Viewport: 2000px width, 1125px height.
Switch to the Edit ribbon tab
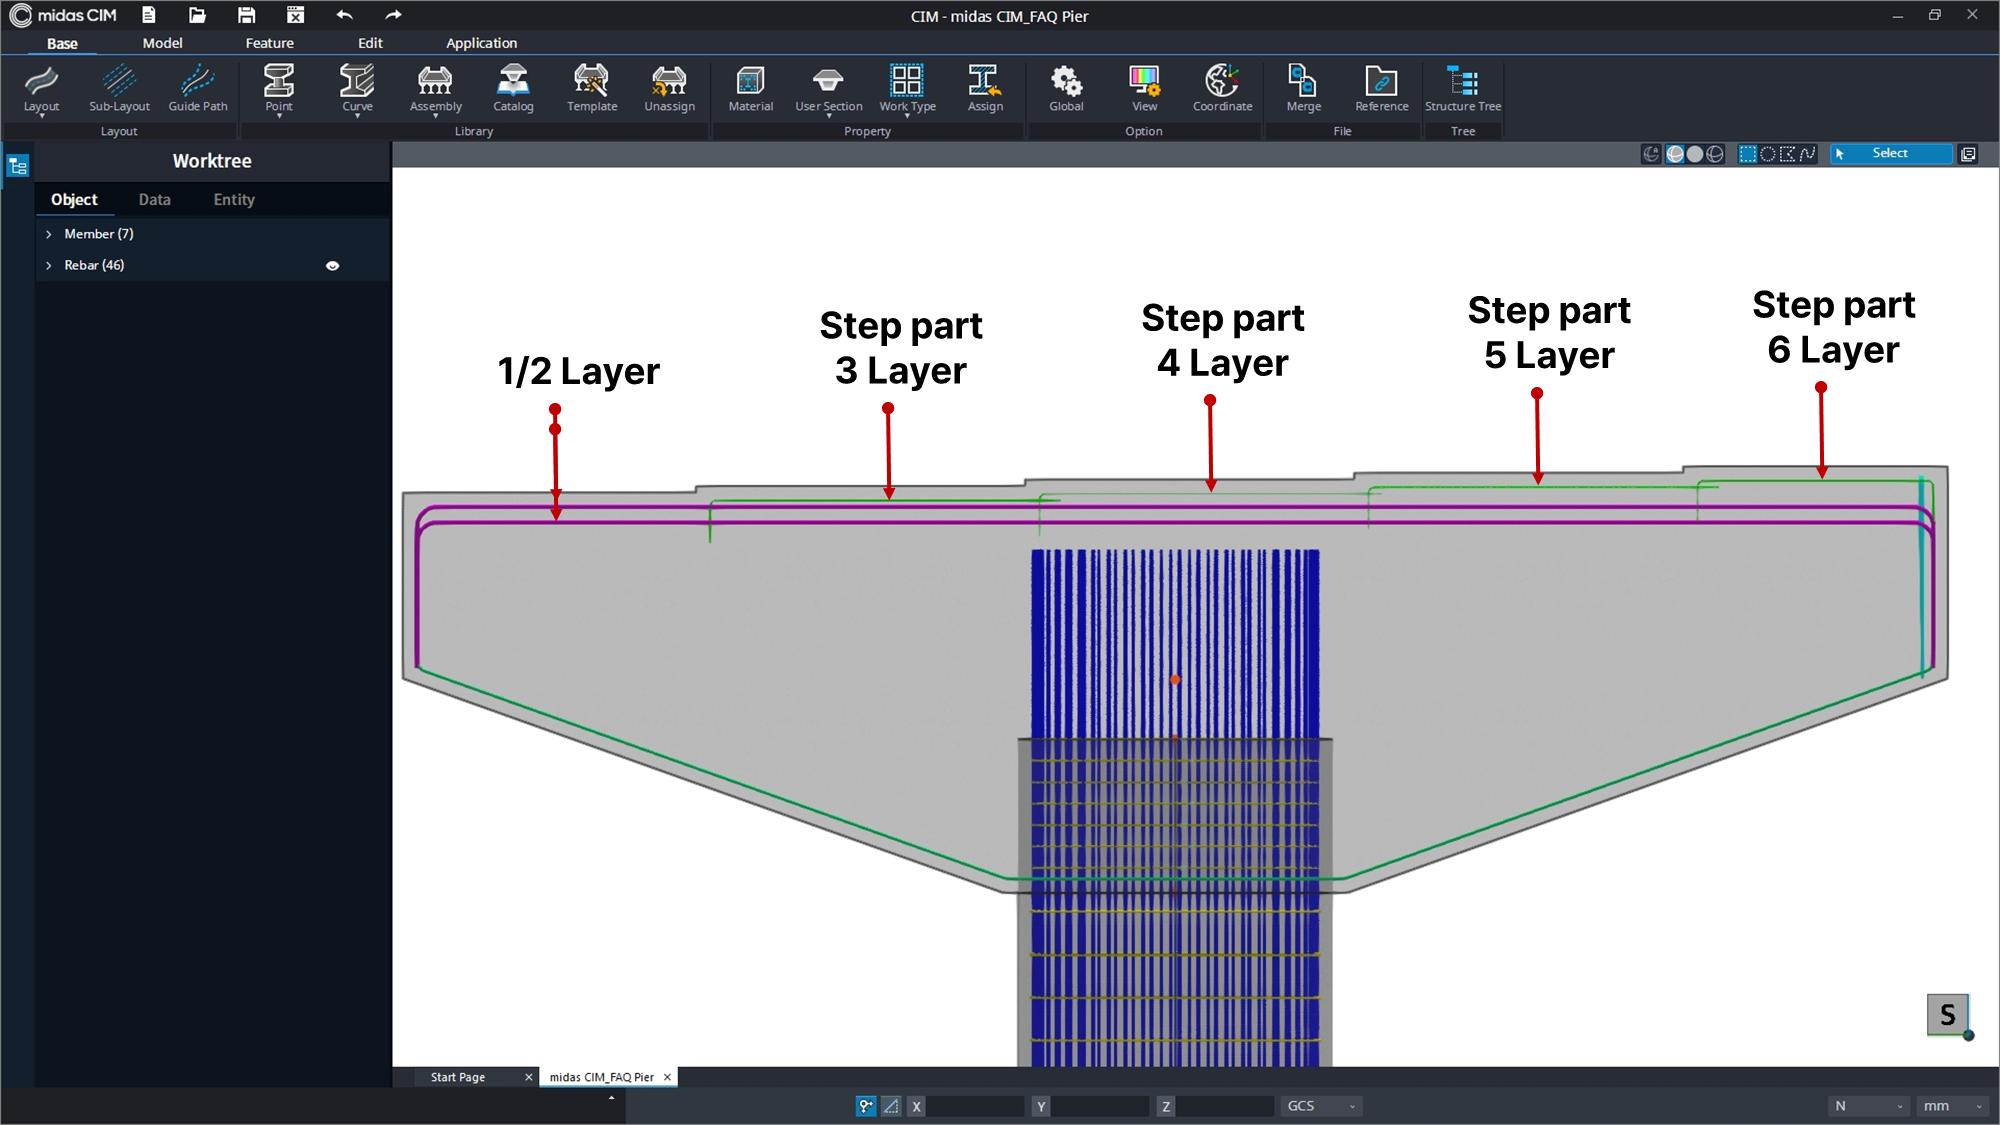370,43
